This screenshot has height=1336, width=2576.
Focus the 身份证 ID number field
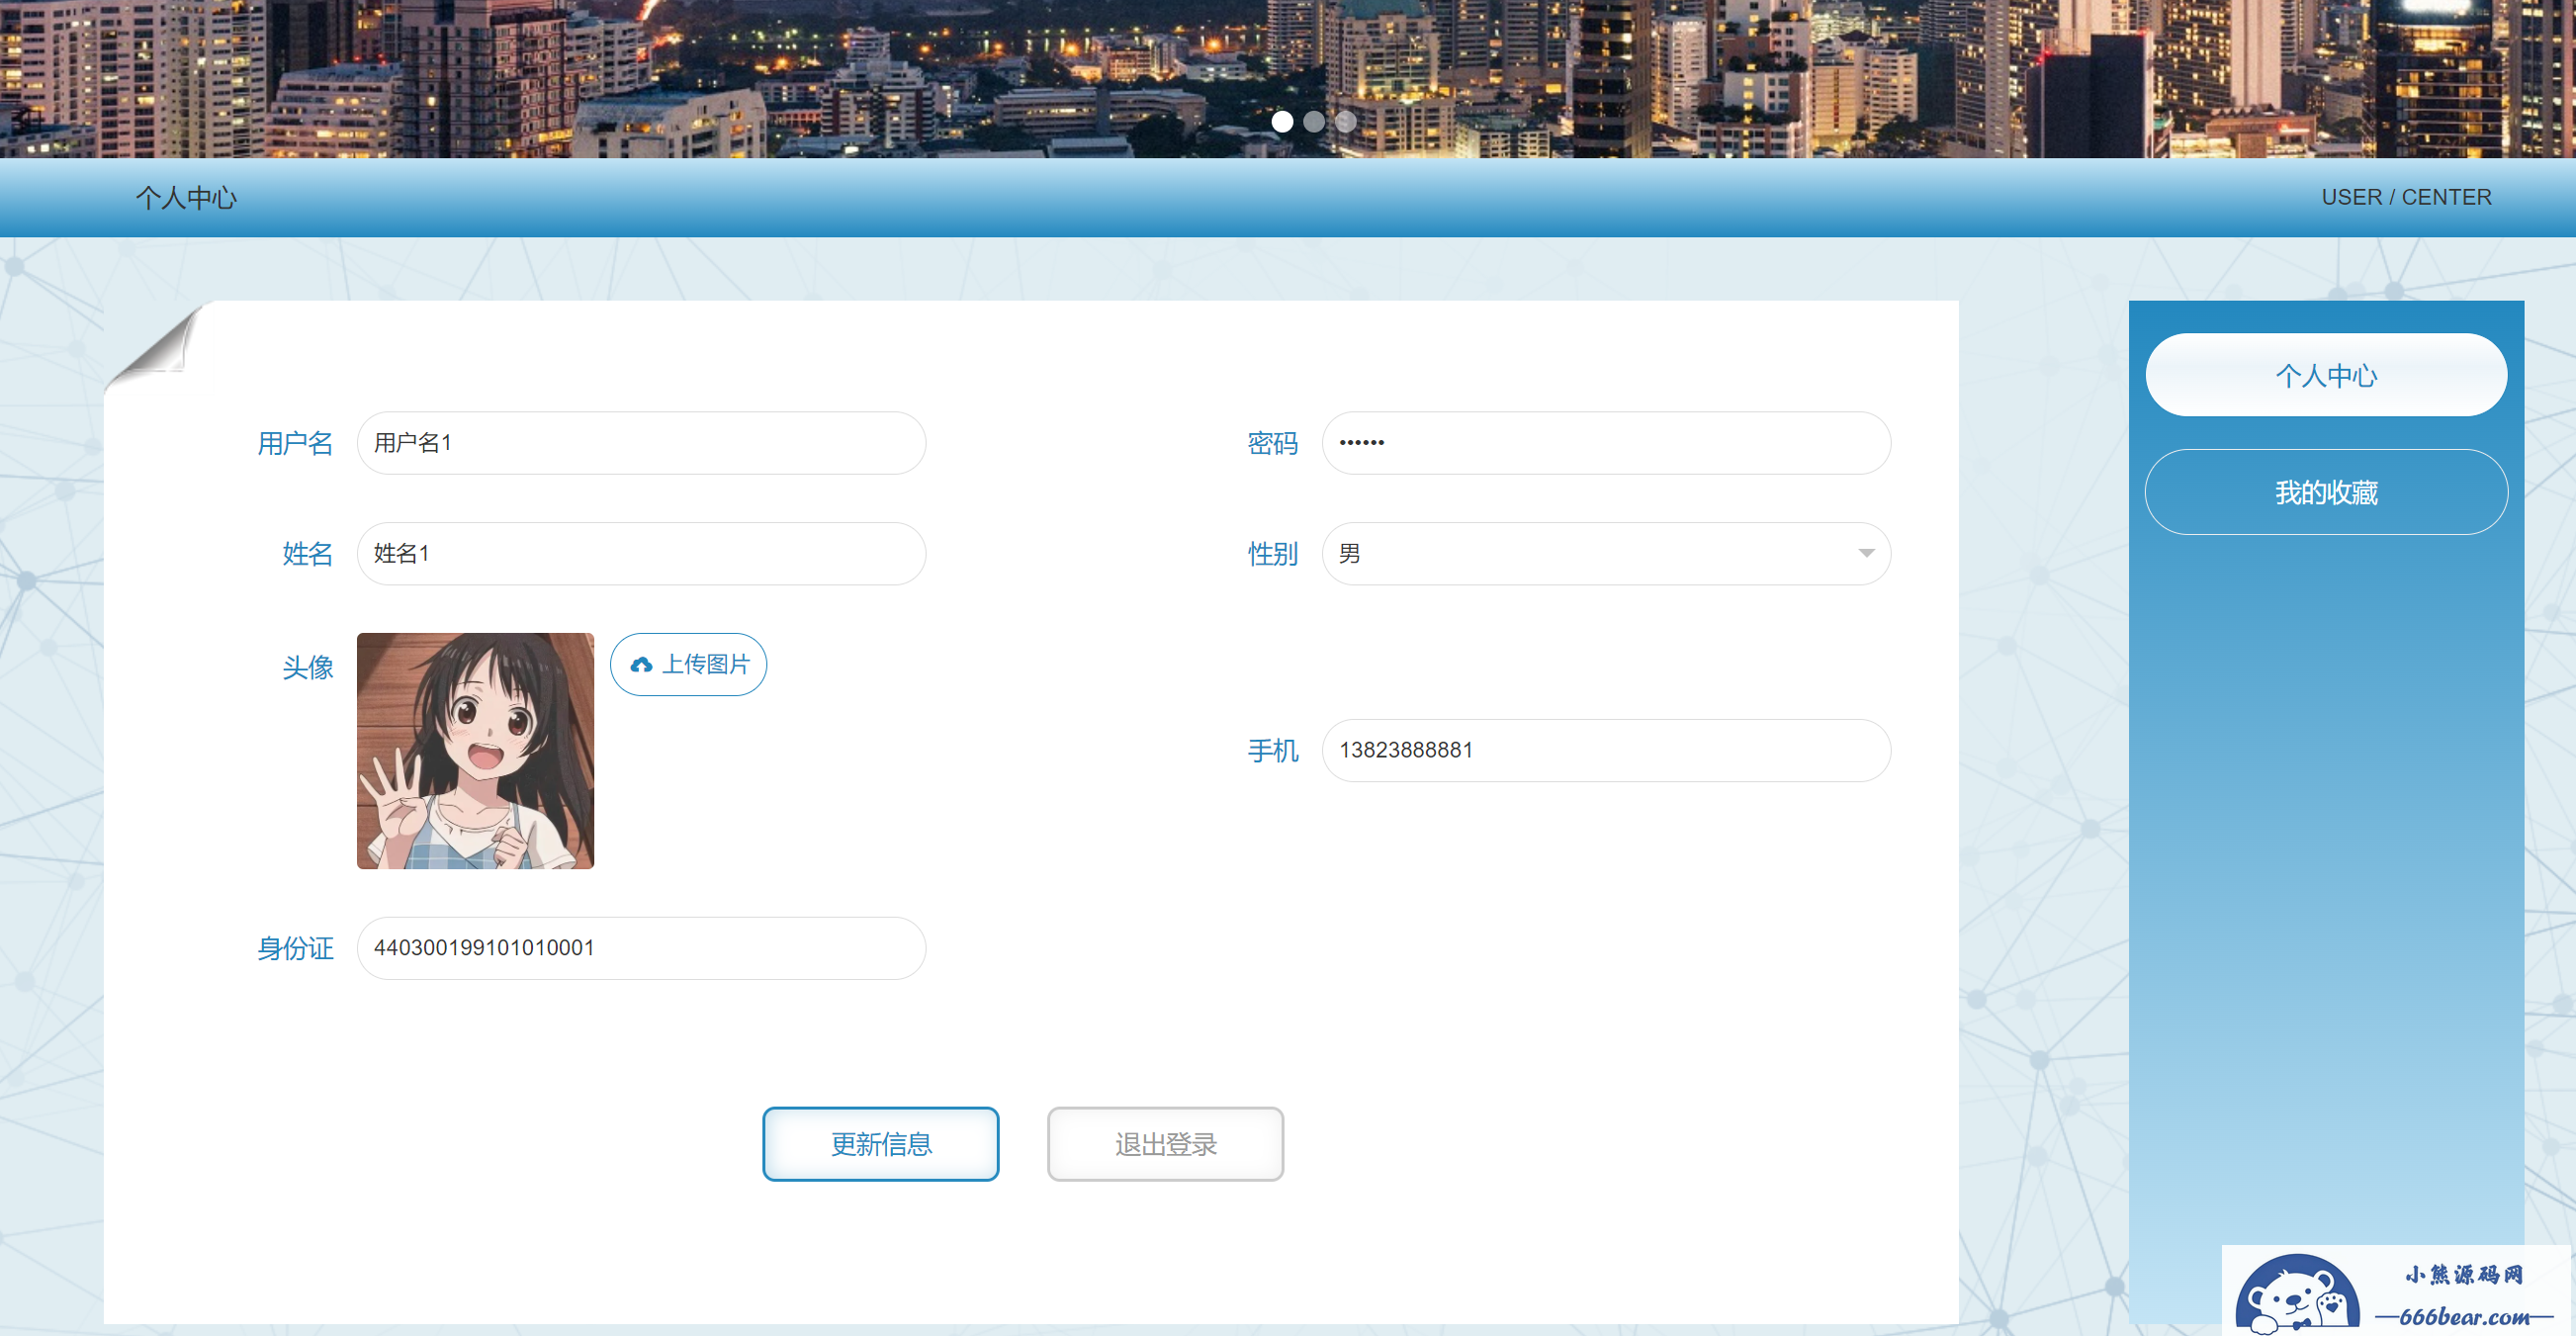coord(641,948)
